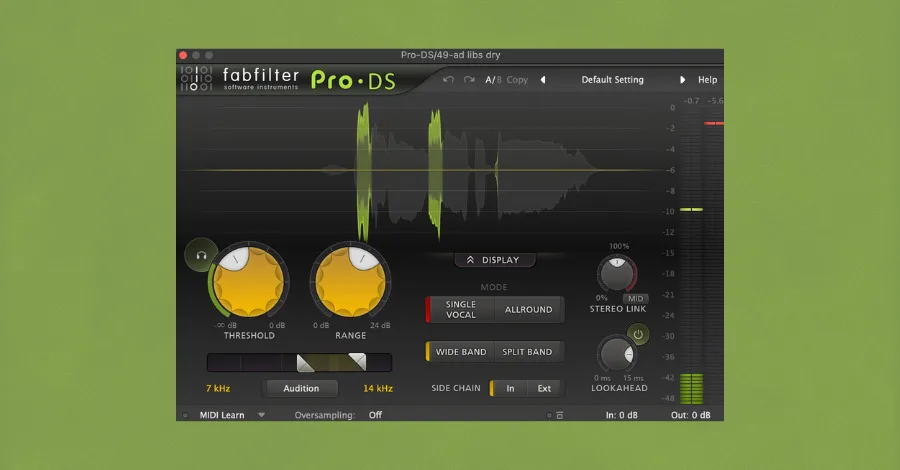
Task: Open the Oversampling Off menu
Action: [x=375, y=415]
